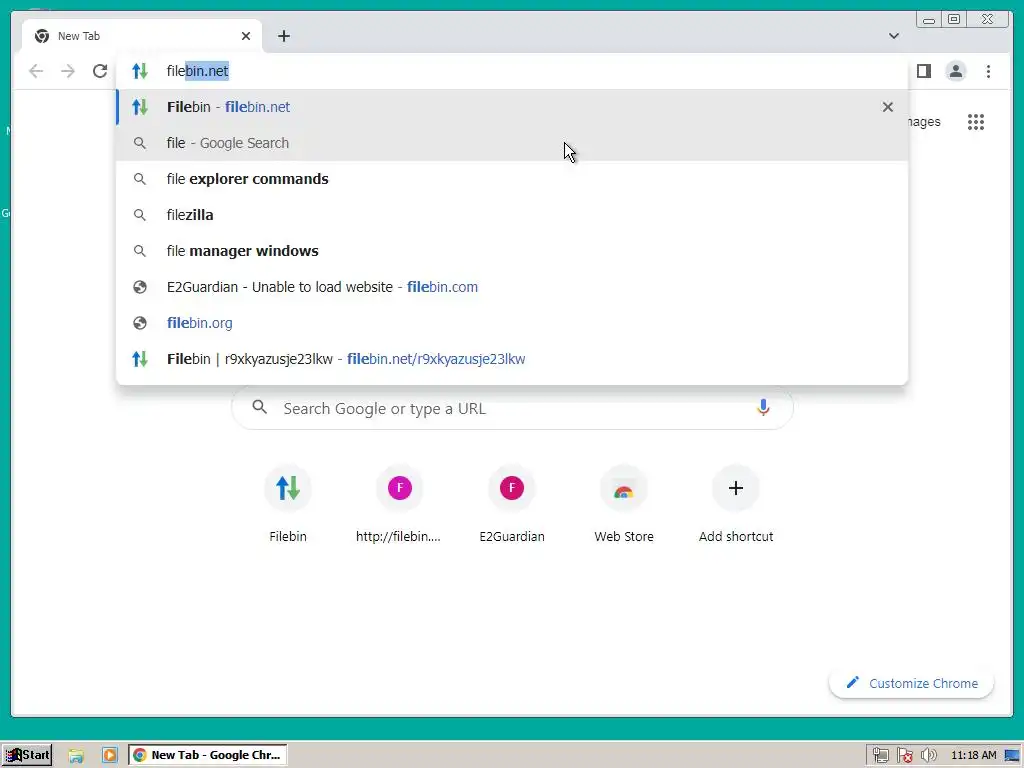Click the address bar text filebin.net

(x=197, y=71)
